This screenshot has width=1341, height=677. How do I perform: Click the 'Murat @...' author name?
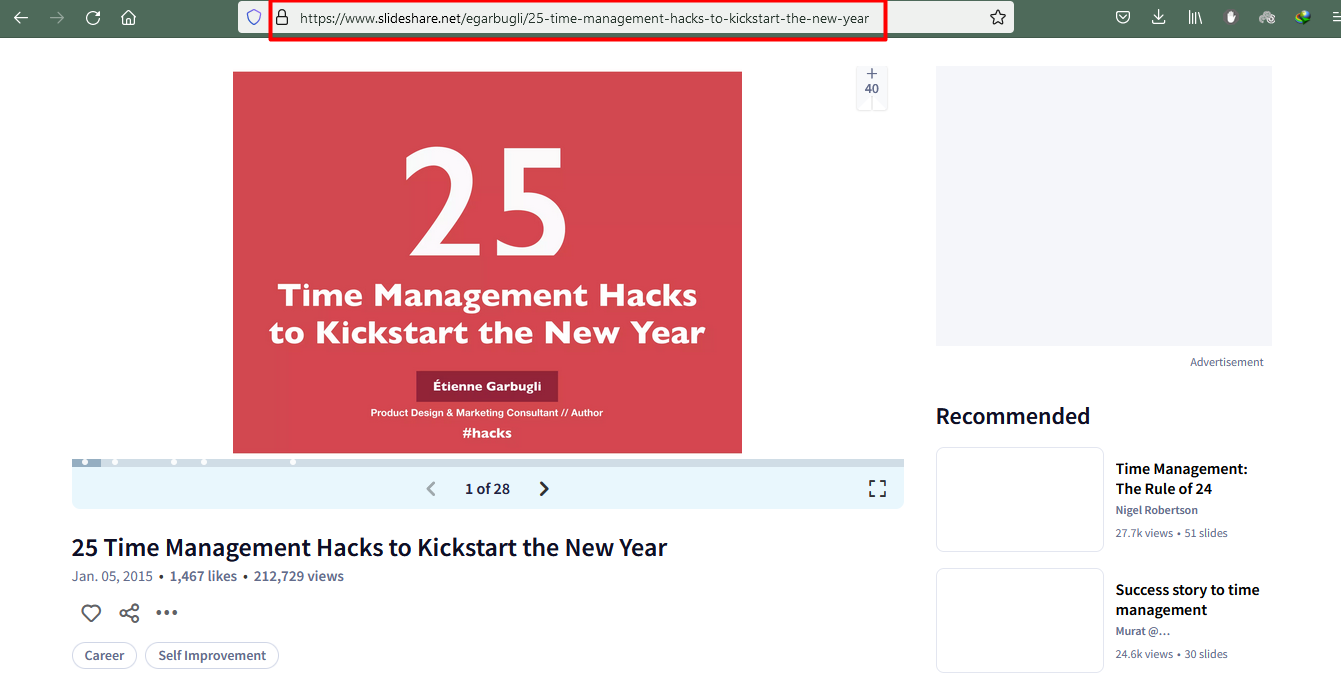click(1142, 631)
